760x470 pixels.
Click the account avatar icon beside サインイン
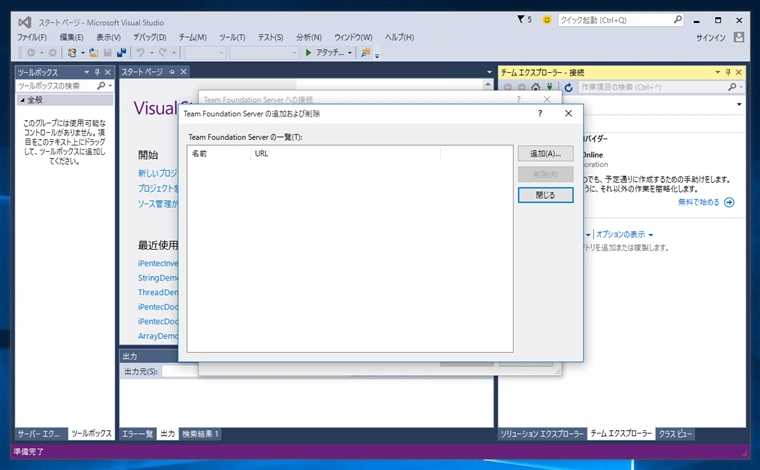(739, 37)
